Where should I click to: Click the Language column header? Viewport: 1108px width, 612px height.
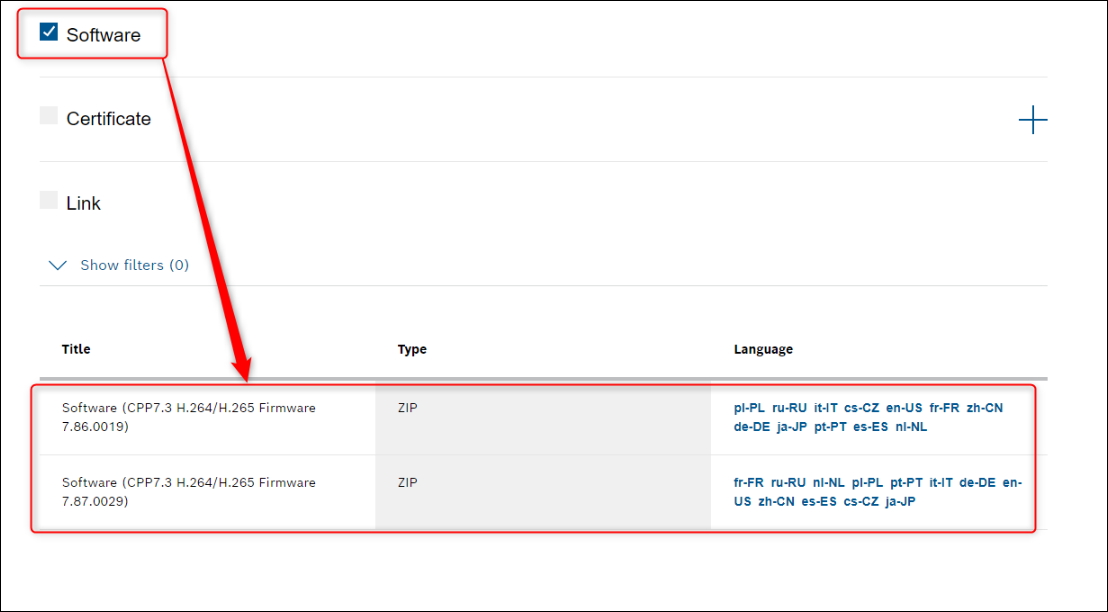(763, 349)
